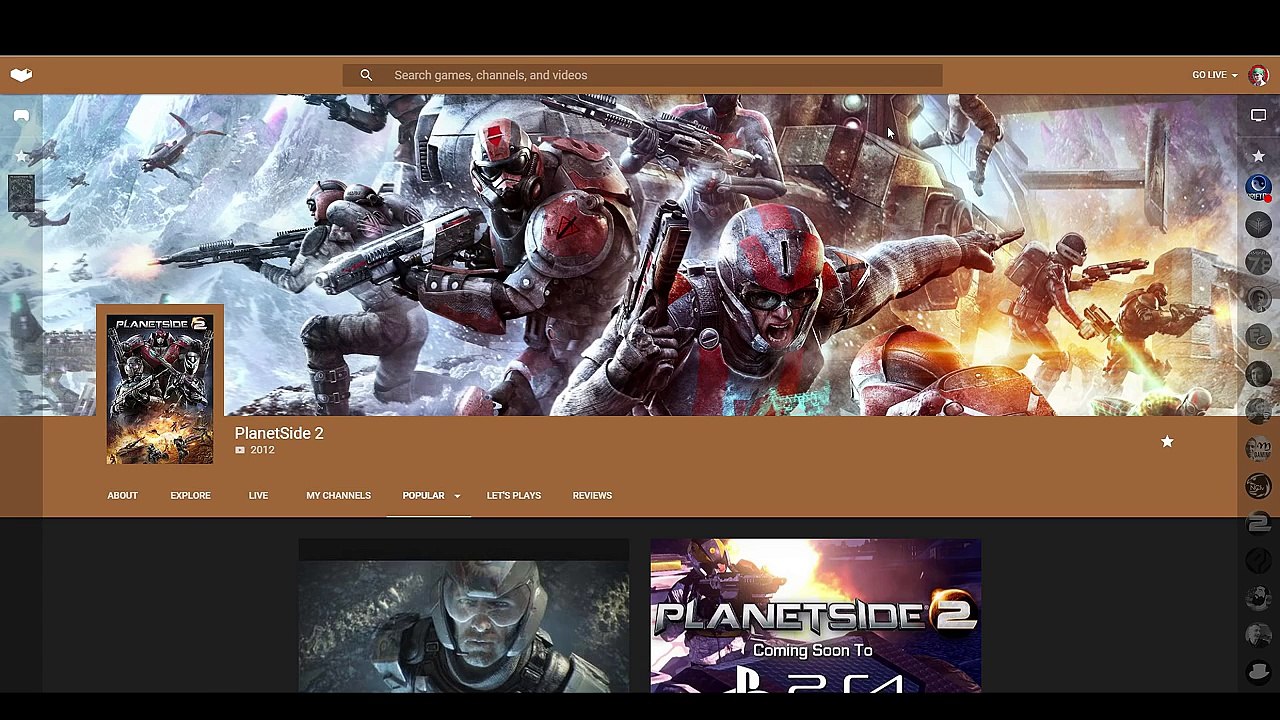Open the Live tab
Screen dimensions: 1280x720
coord(258,495)
